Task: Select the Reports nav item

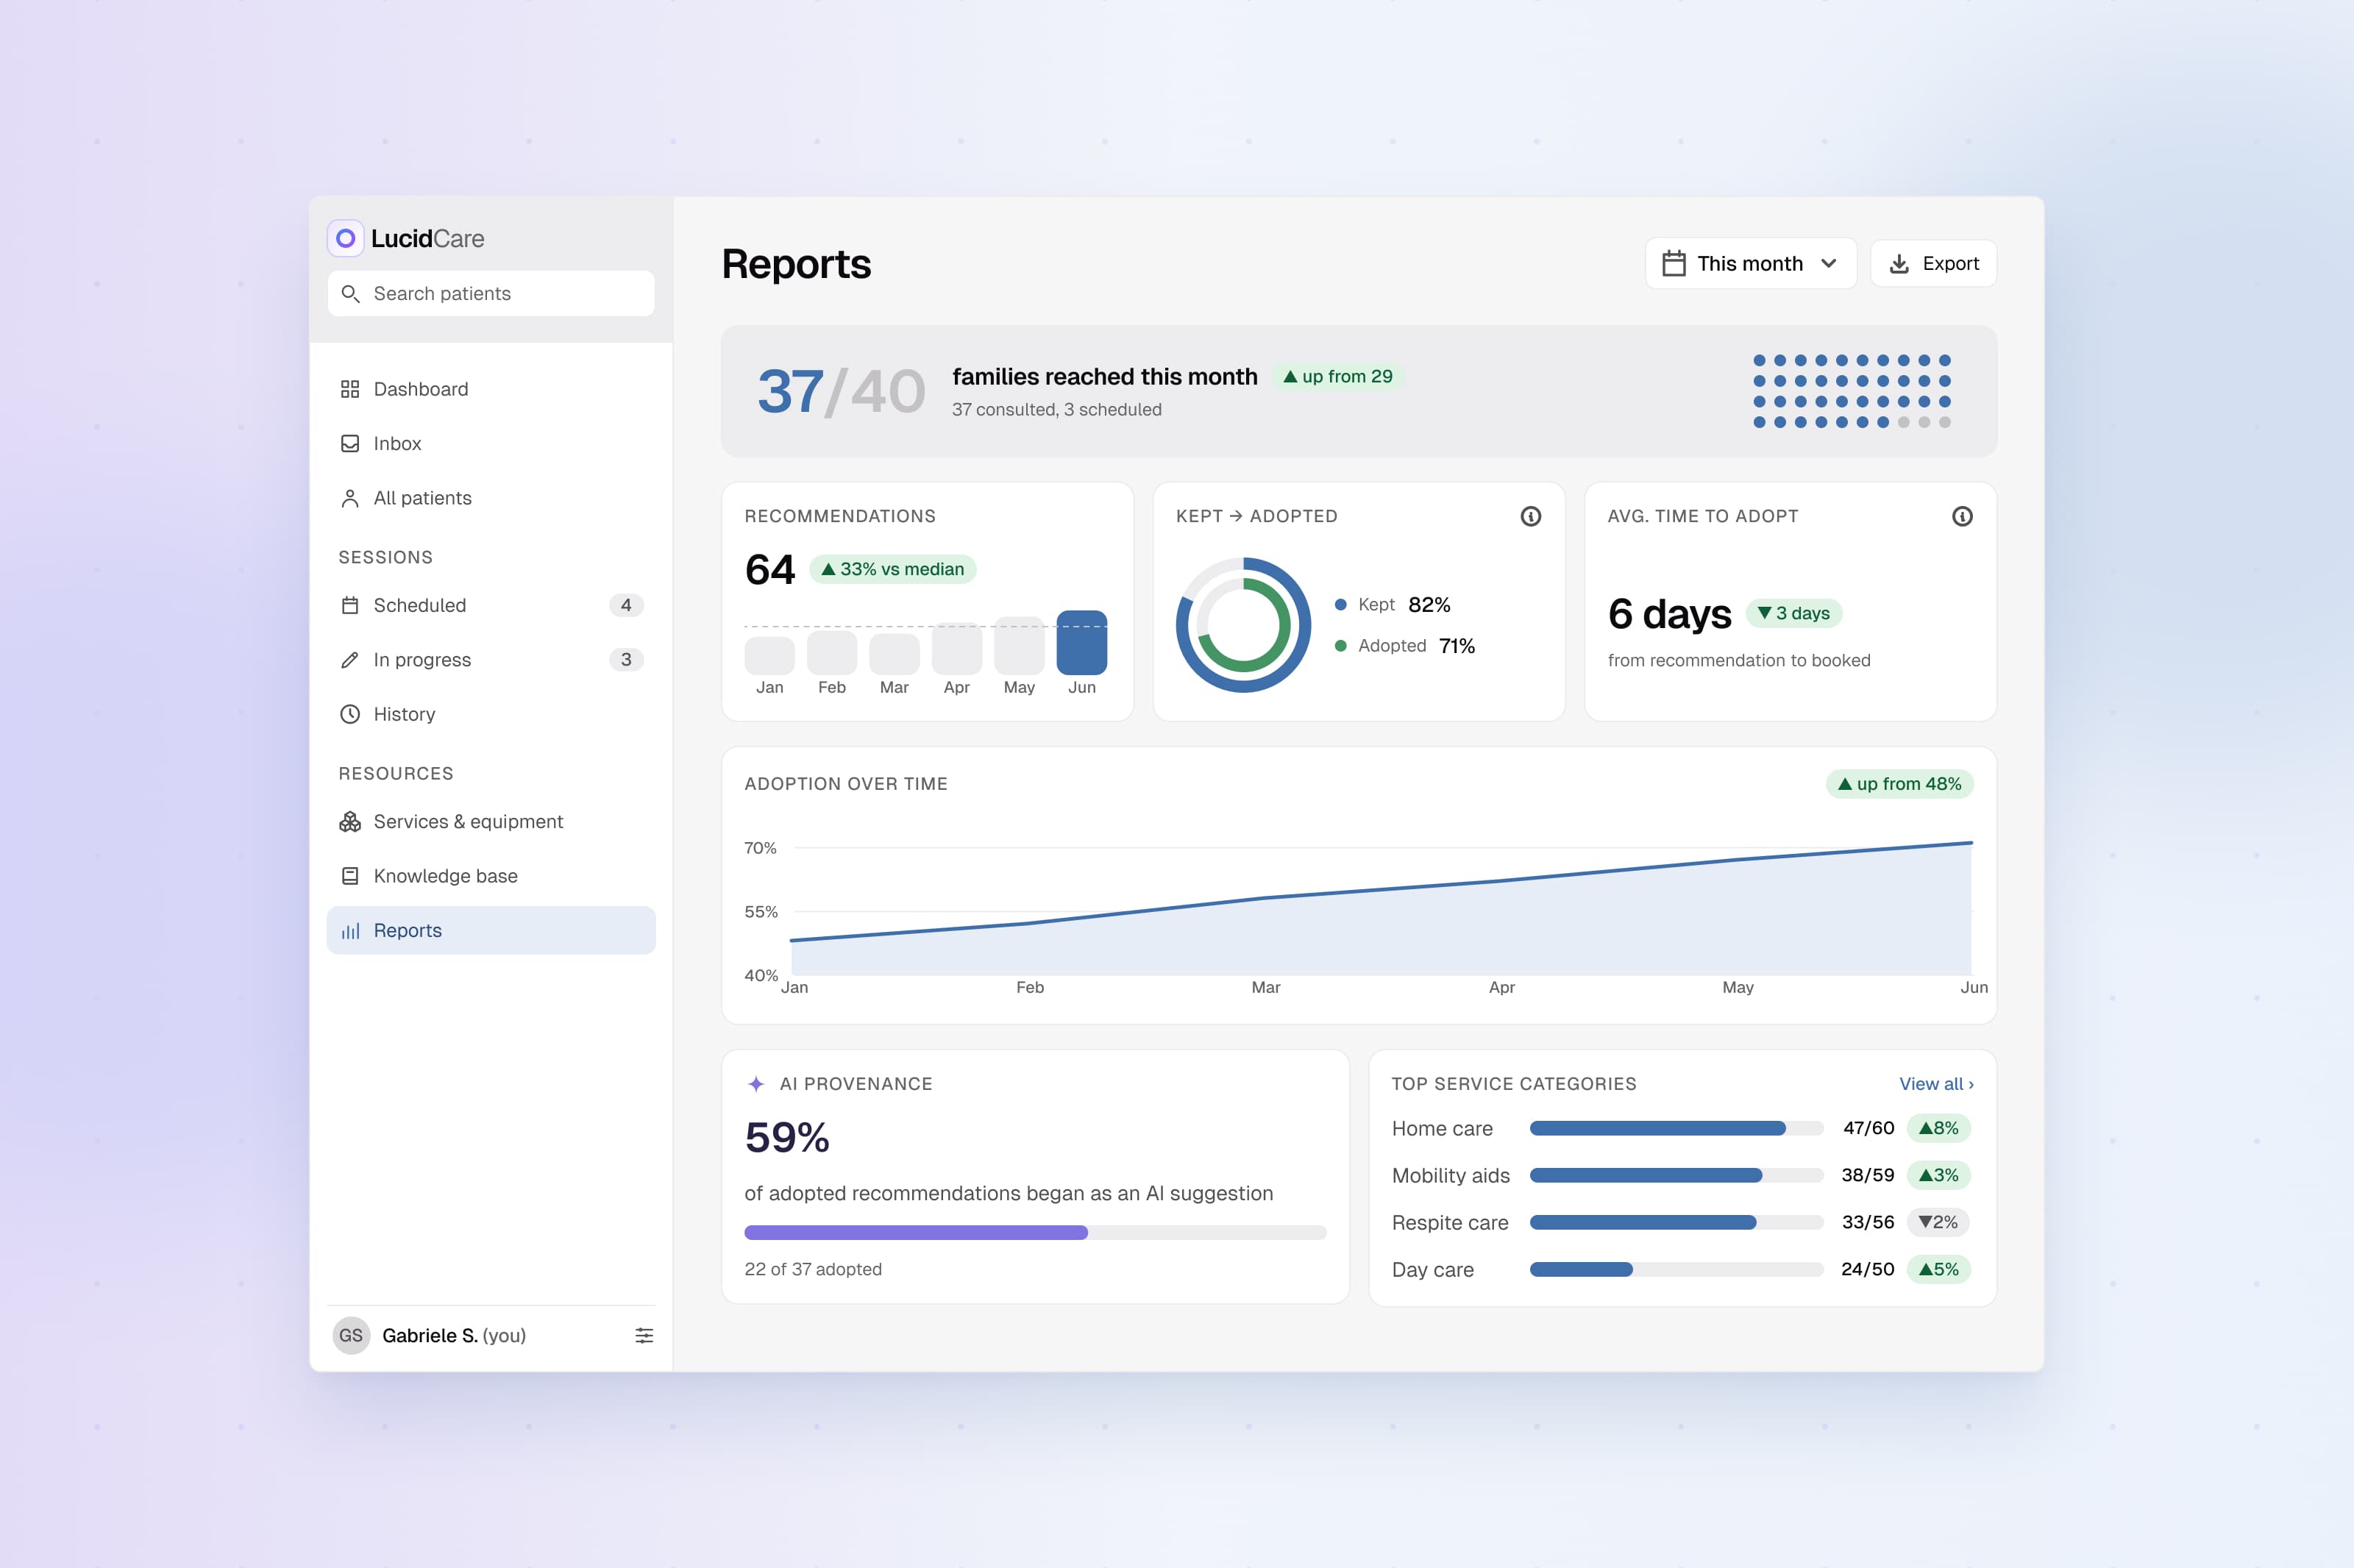Action: [x=491, y=931]
